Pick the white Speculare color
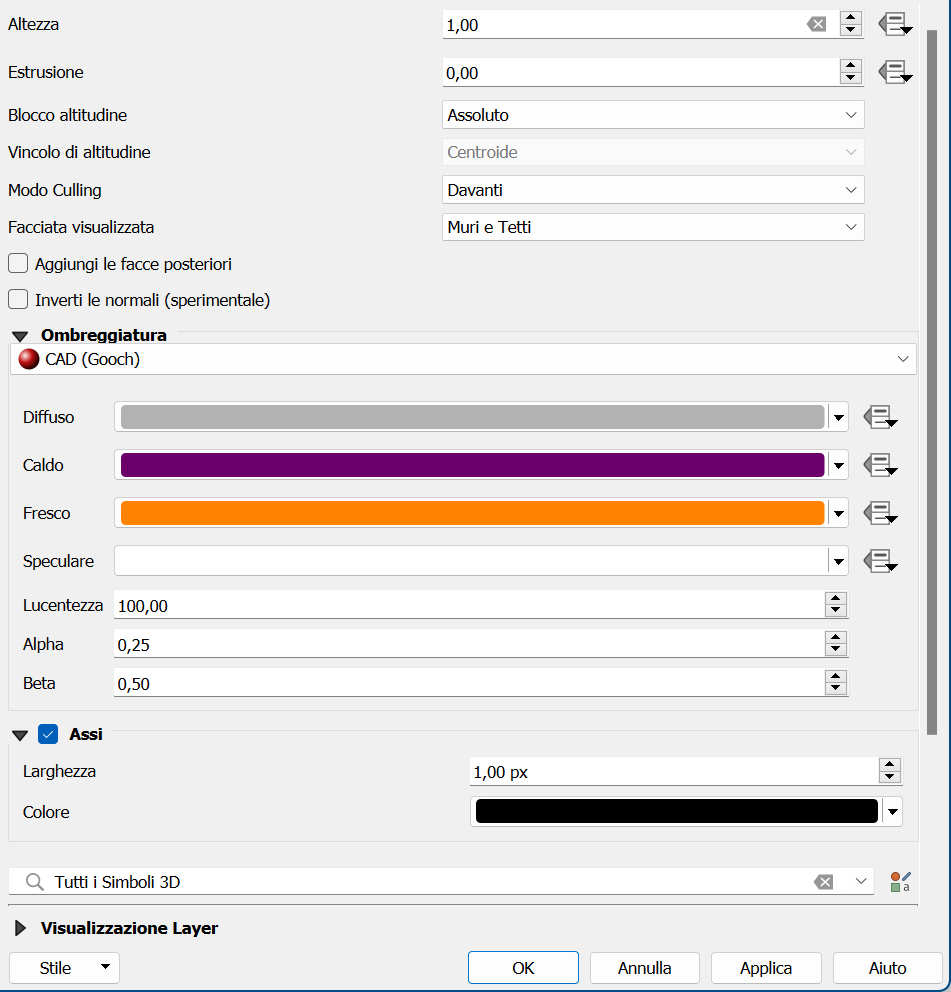This screenshot has height=992, width=951. pos(472,561)
